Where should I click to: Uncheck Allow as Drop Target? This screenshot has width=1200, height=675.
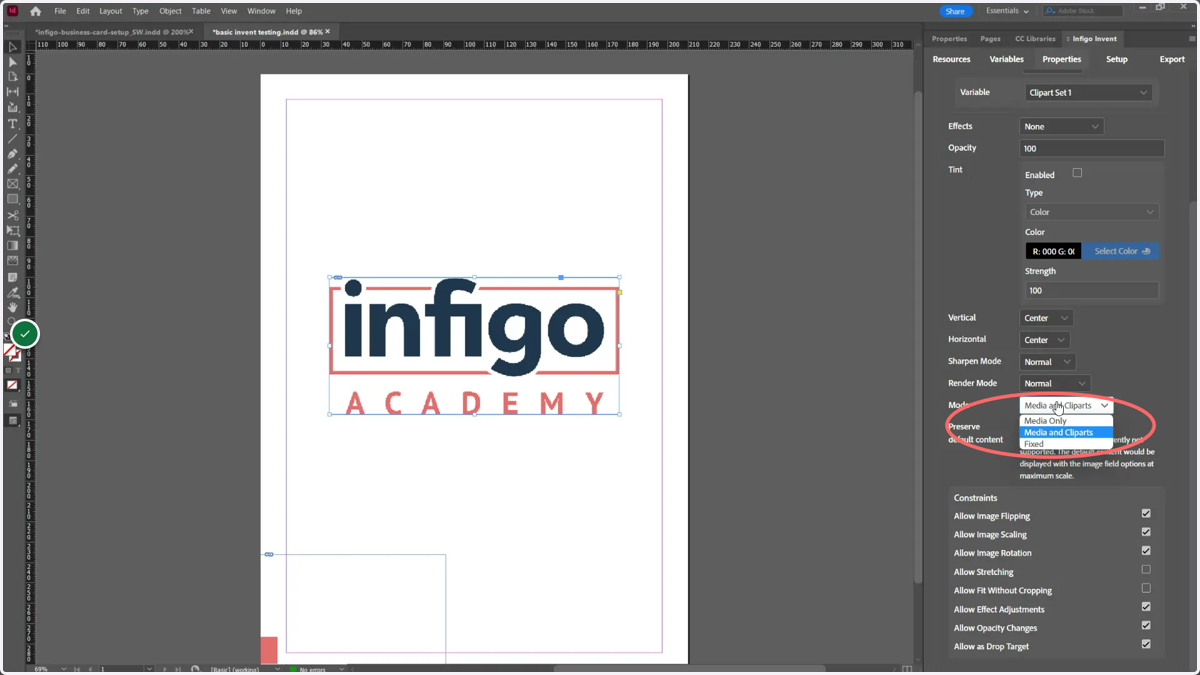(x=1146, y=645)
